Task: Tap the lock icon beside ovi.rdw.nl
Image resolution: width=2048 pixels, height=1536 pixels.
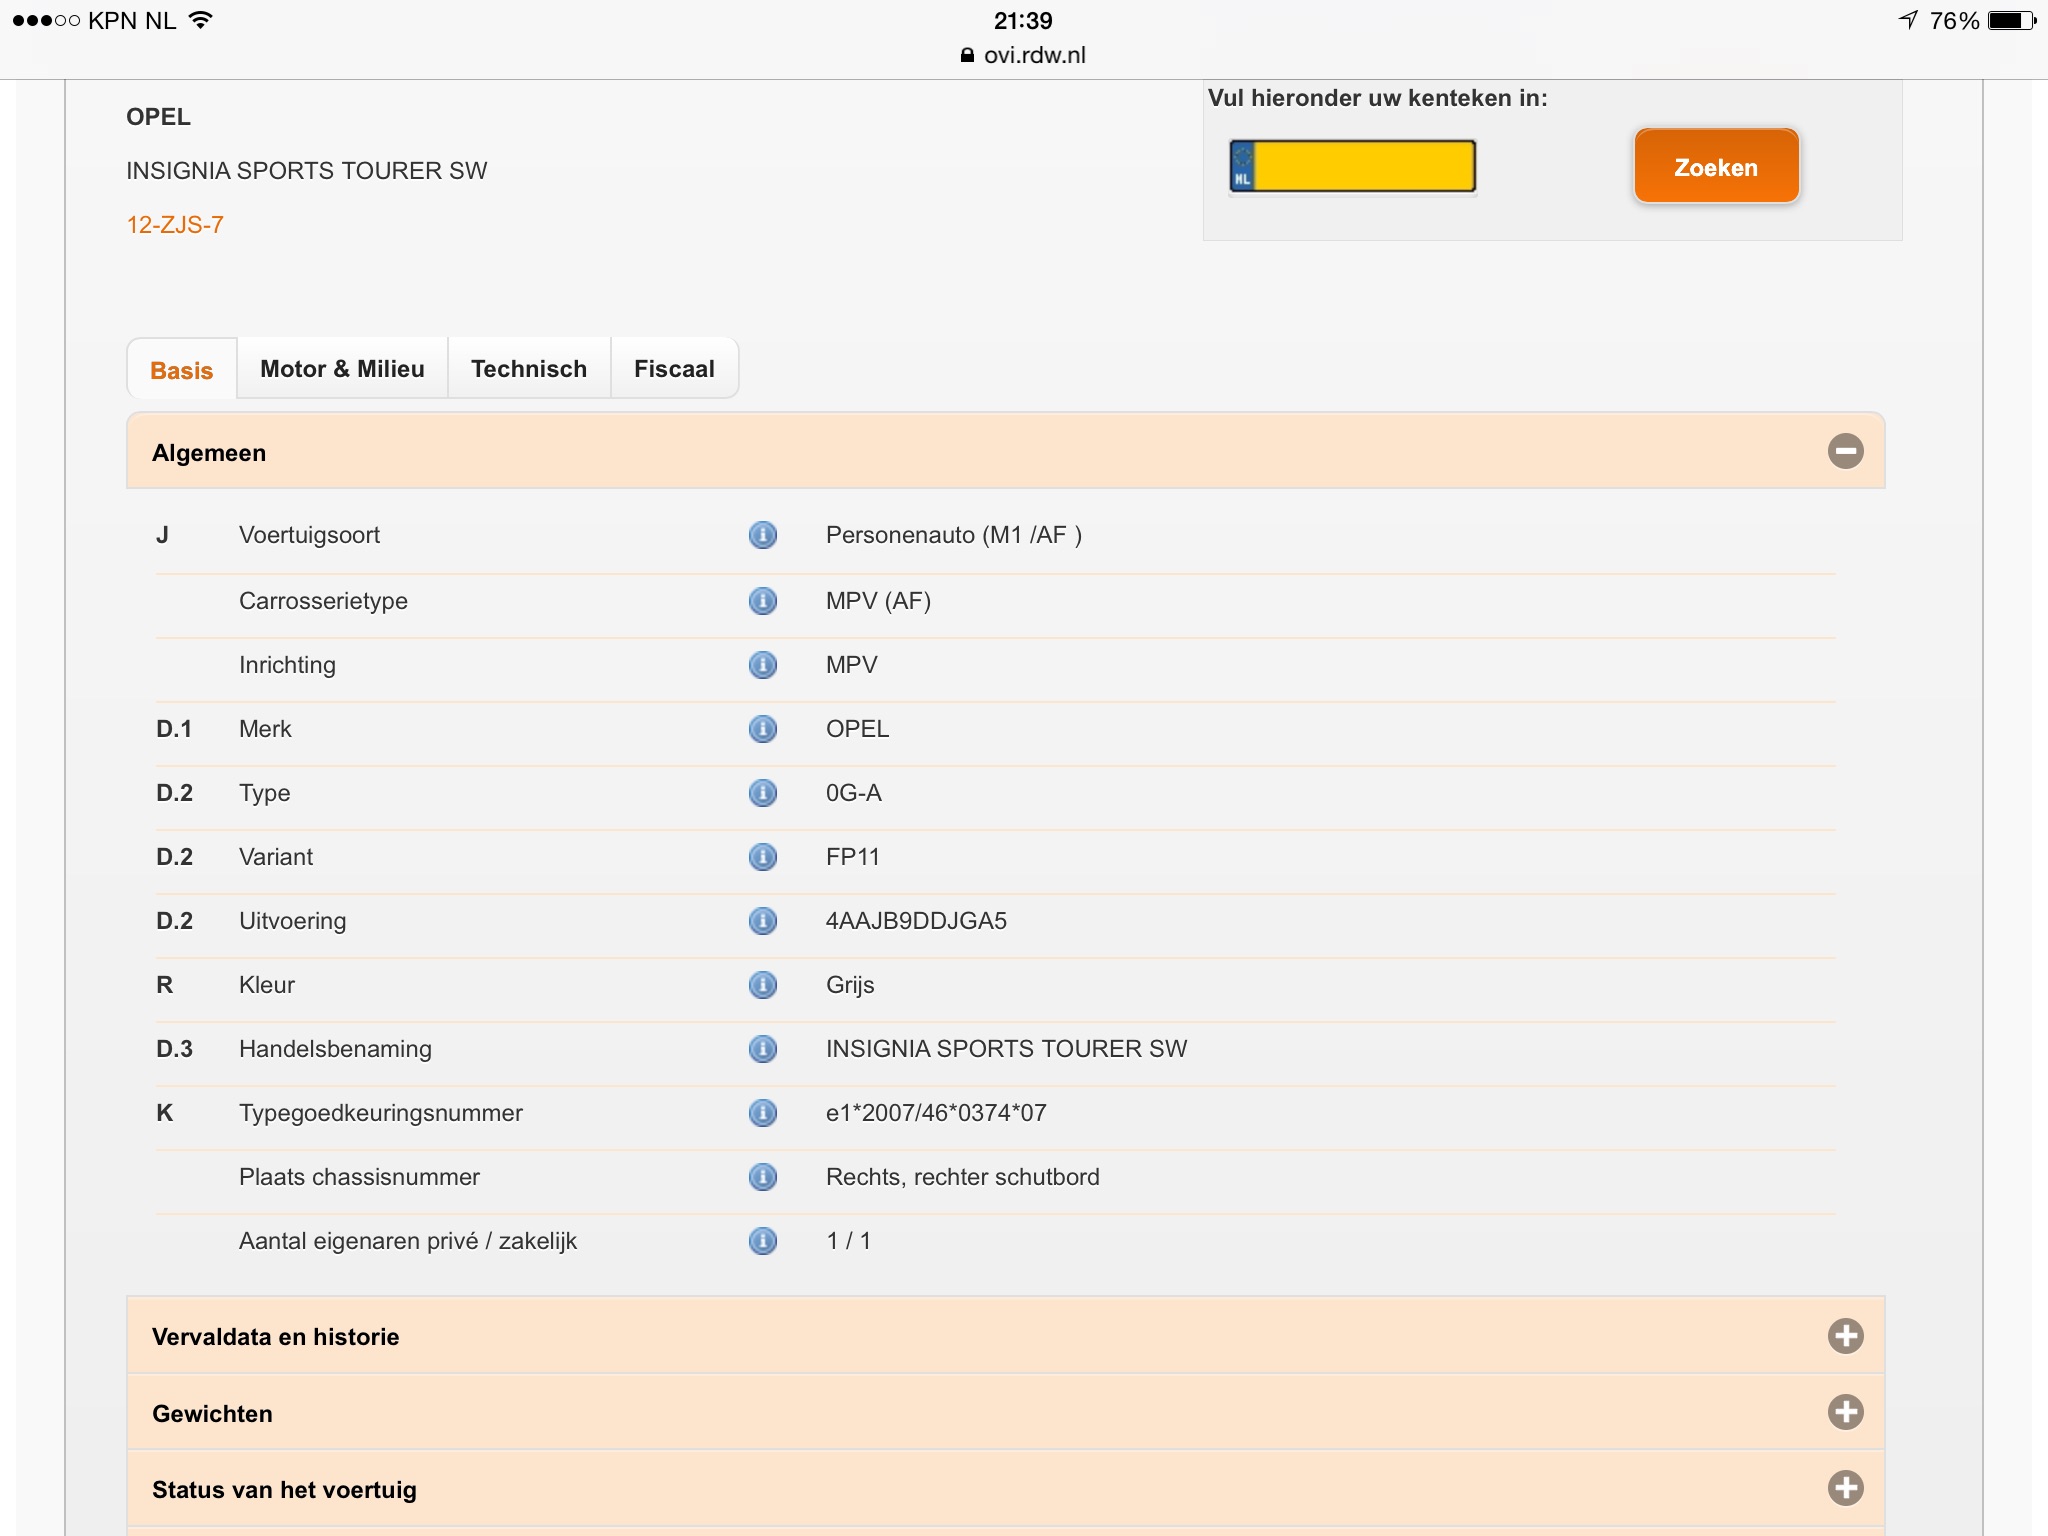Action: [966, 55]
